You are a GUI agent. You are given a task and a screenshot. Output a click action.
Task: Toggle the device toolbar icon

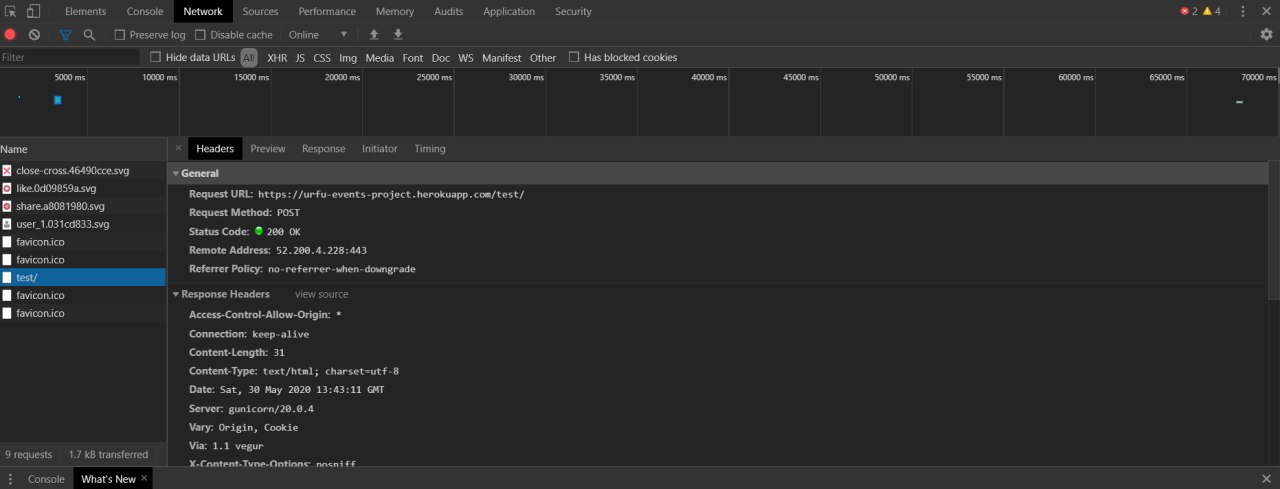click(33, 11)
